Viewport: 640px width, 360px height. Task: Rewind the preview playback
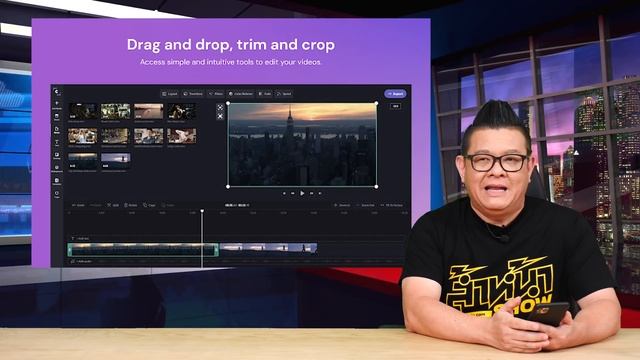[x=293, y=193]
